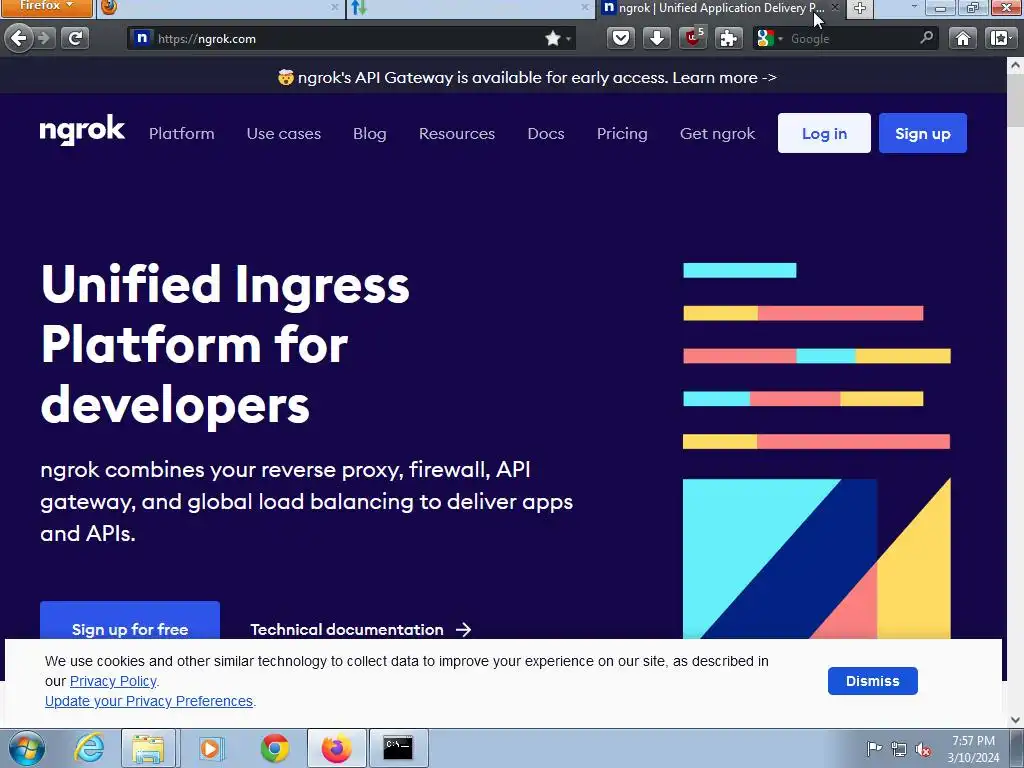Click the network tray icon
1024x768 pixels.
pyautogui.click(x=899, y=749)
